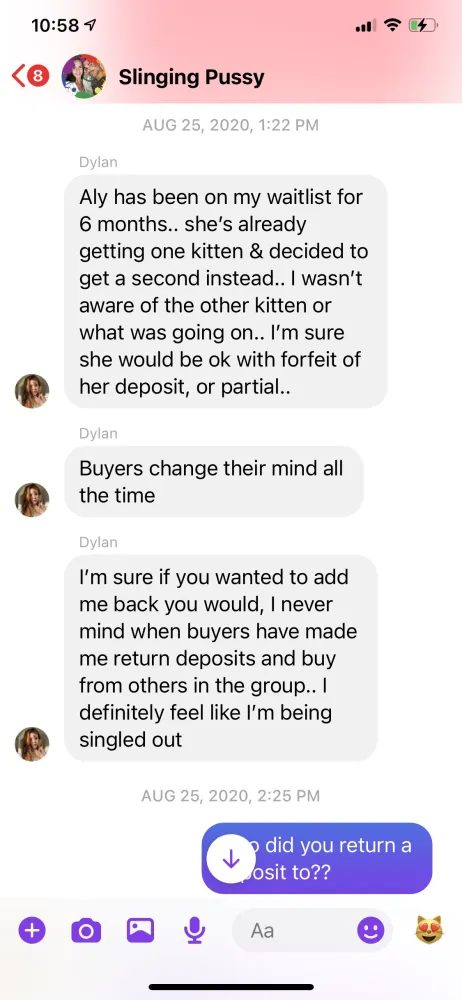The image size is (462, 1000).
Task: Tap Dylan's avatar beside 'Buyers change their mind'
Action: click(32, 500)
